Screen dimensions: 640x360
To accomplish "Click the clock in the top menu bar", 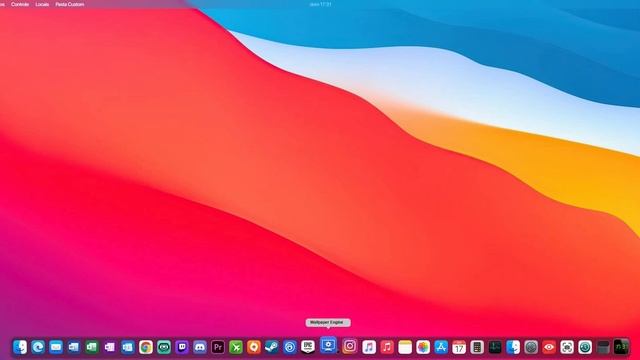I will pyautogui.click(x=320, y=4).
